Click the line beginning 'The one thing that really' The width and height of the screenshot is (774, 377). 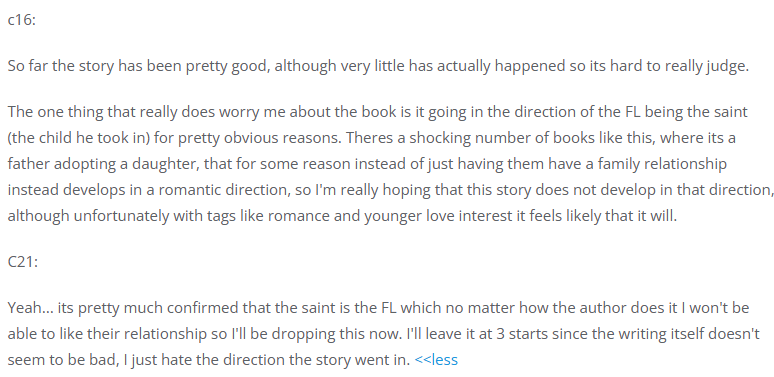click(378, 112)
